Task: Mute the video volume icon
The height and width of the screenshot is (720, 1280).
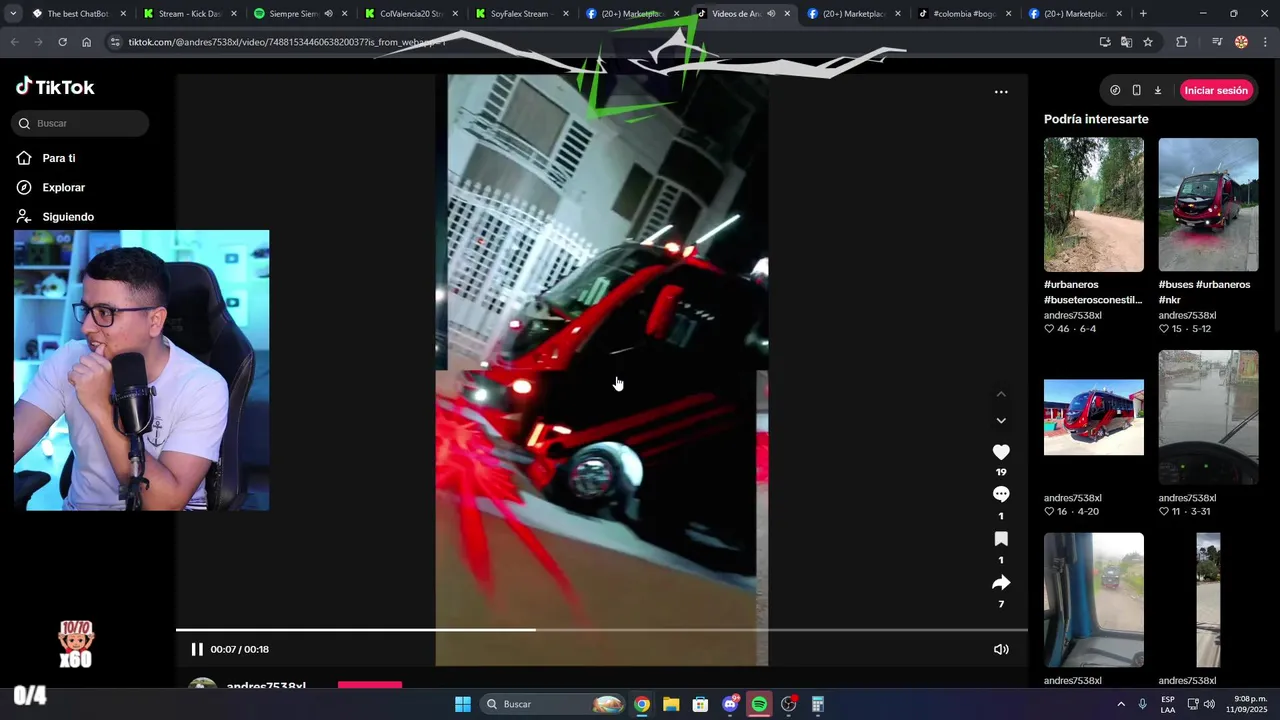Action: coord(1001,649)
